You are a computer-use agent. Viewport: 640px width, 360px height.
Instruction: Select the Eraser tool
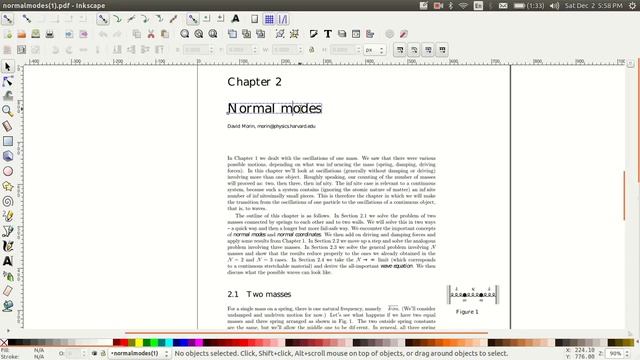(7, 291)
